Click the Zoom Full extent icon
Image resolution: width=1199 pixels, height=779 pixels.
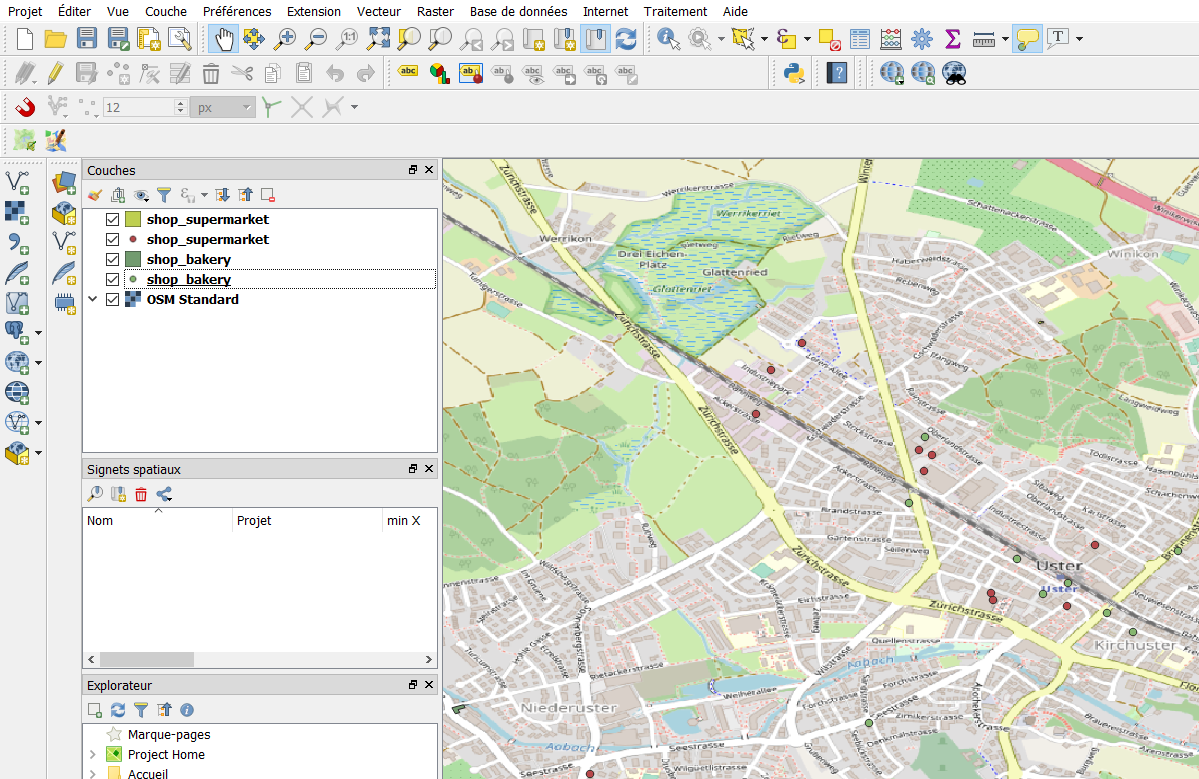tap(378, 39)
